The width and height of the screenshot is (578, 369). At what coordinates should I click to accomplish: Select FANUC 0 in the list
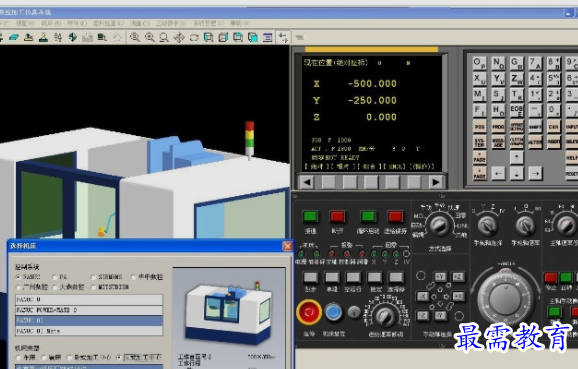tap(89, 299)
